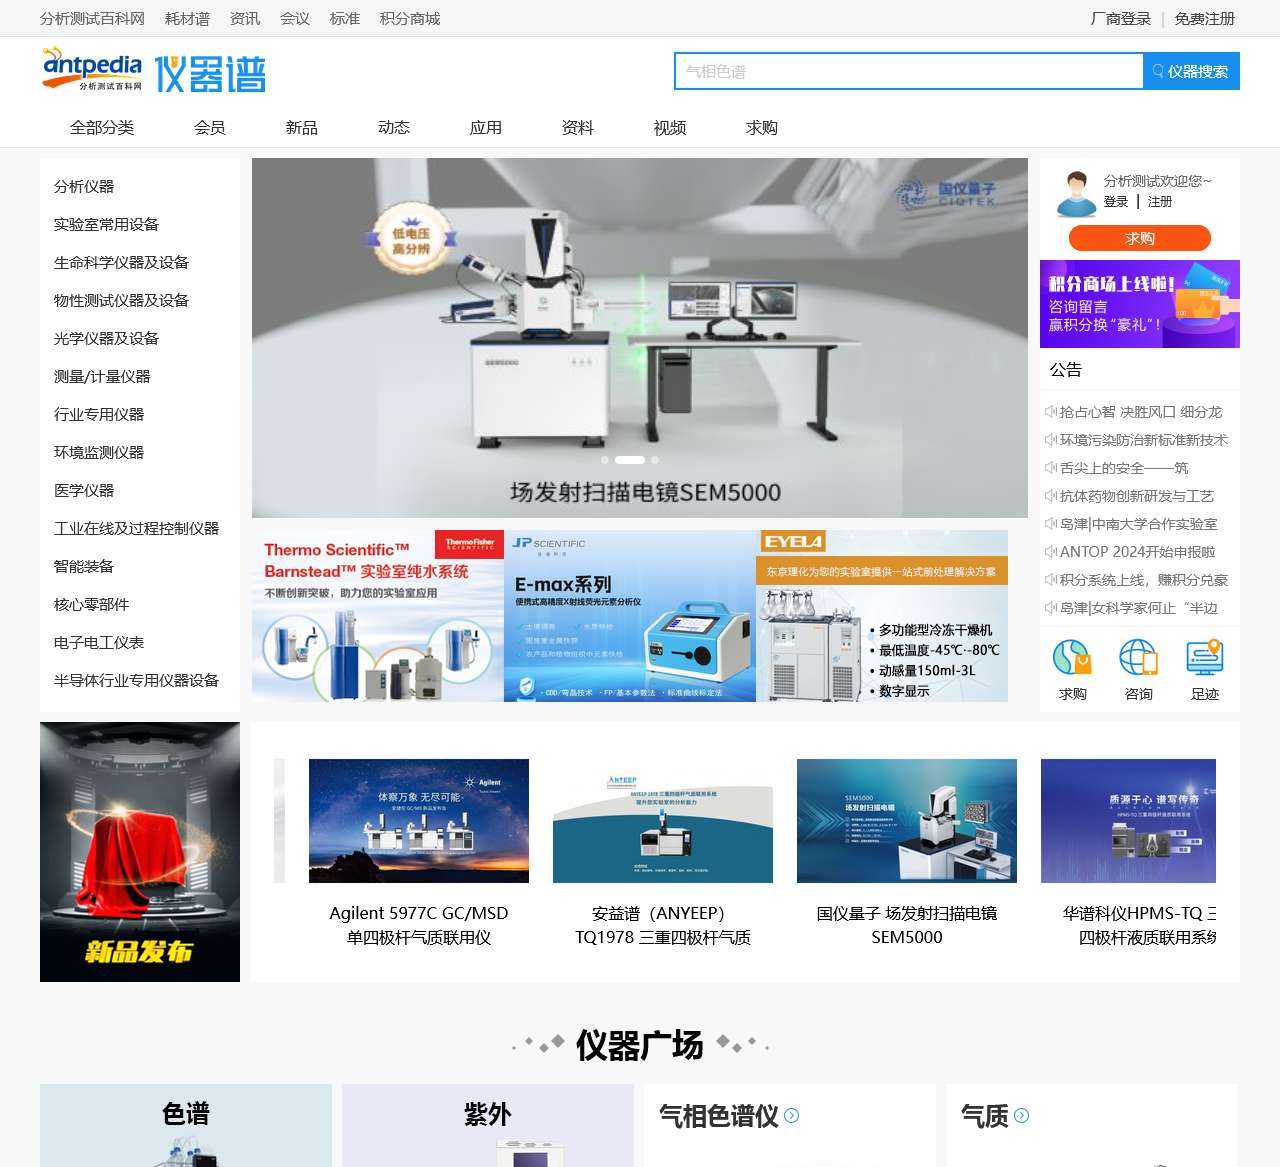Click the 咨询 globe icon
Viewport: 1280px width, 1167px height.
tap(1138, 658)
